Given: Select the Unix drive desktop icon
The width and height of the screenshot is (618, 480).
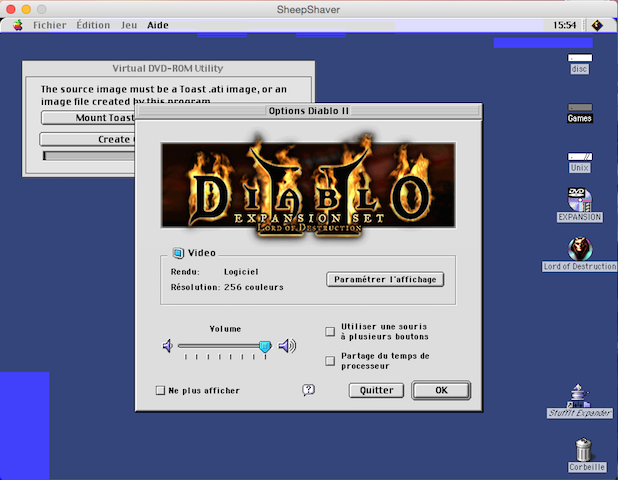Looking at the screenshot, I should click(579, 162).
